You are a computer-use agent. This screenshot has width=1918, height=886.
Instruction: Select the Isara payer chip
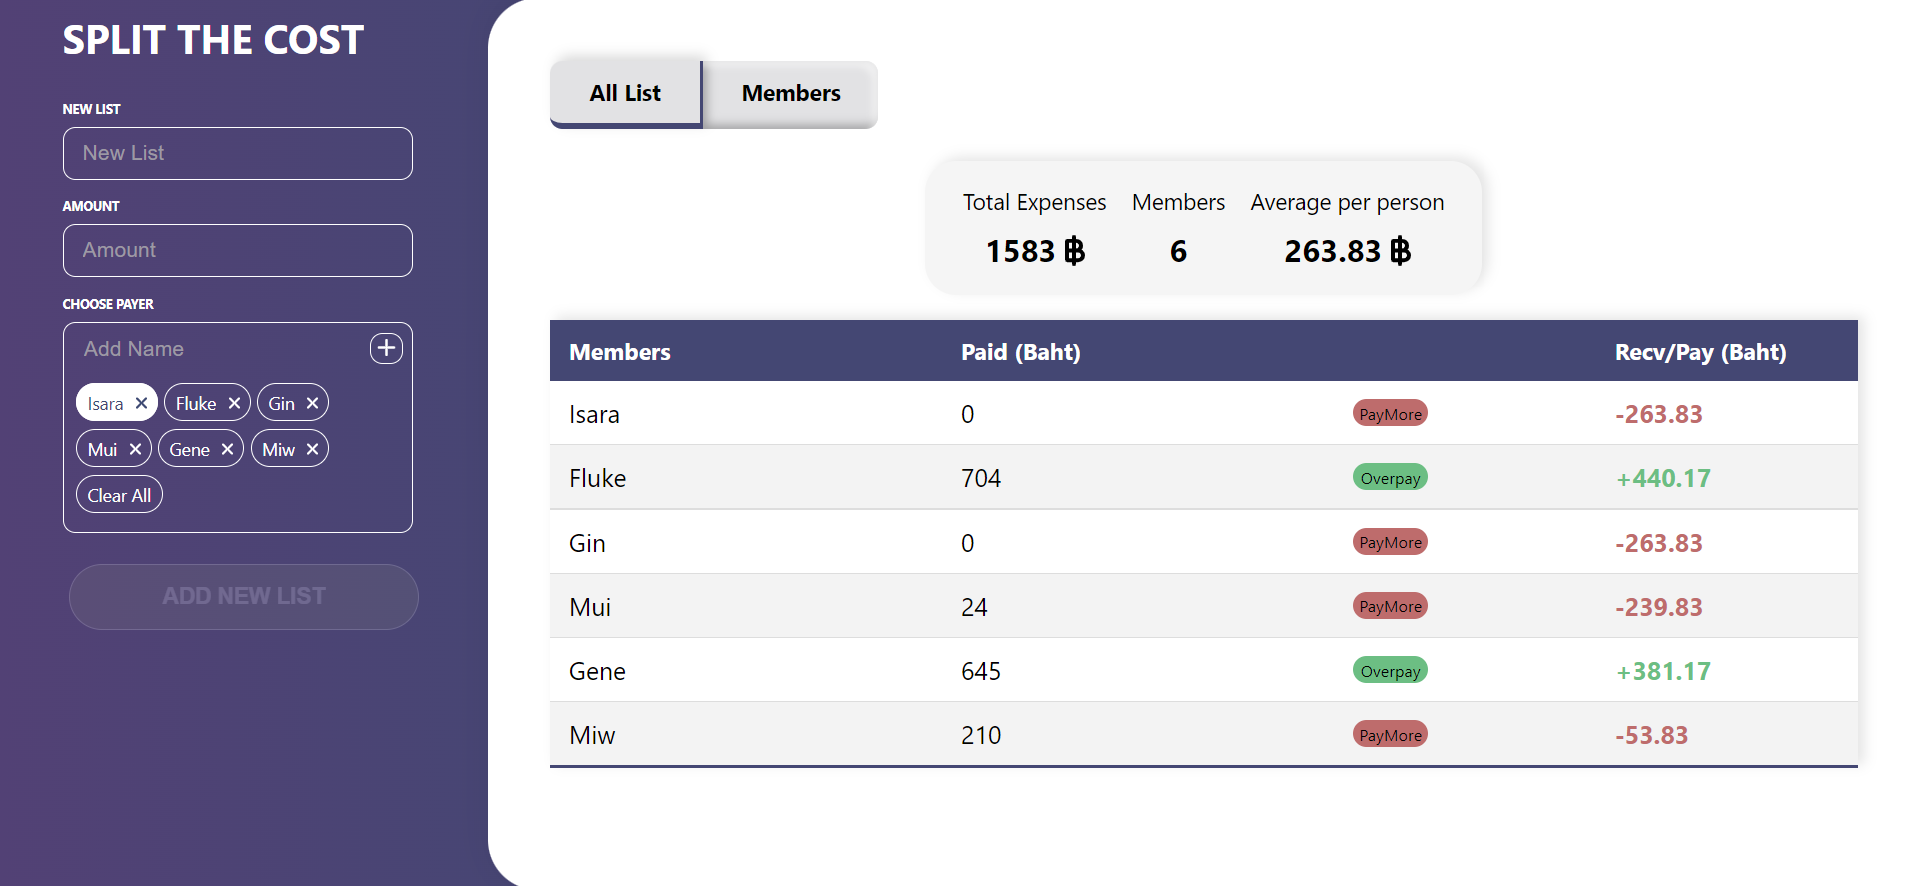(x=106, y=403)
